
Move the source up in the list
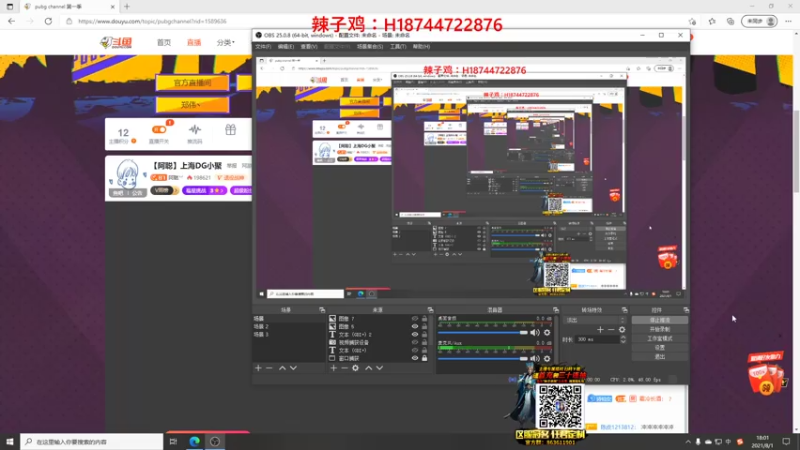click(x=368, y=368)
